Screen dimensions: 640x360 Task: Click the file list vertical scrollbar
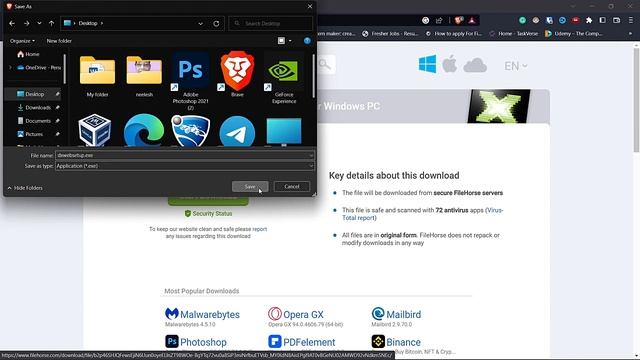click(313, 76)
